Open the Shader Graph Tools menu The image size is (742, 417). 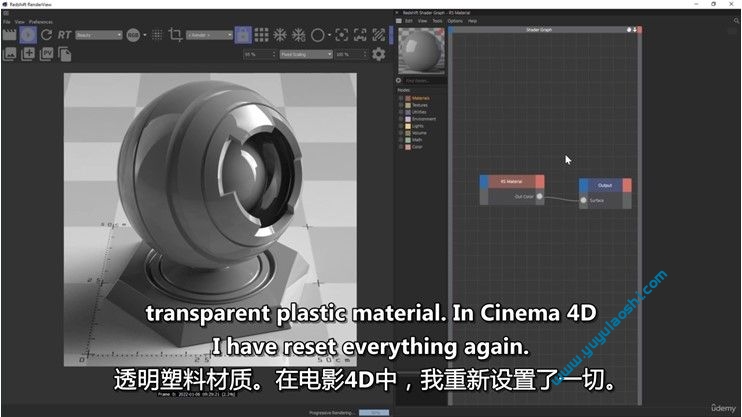[437, 21]
